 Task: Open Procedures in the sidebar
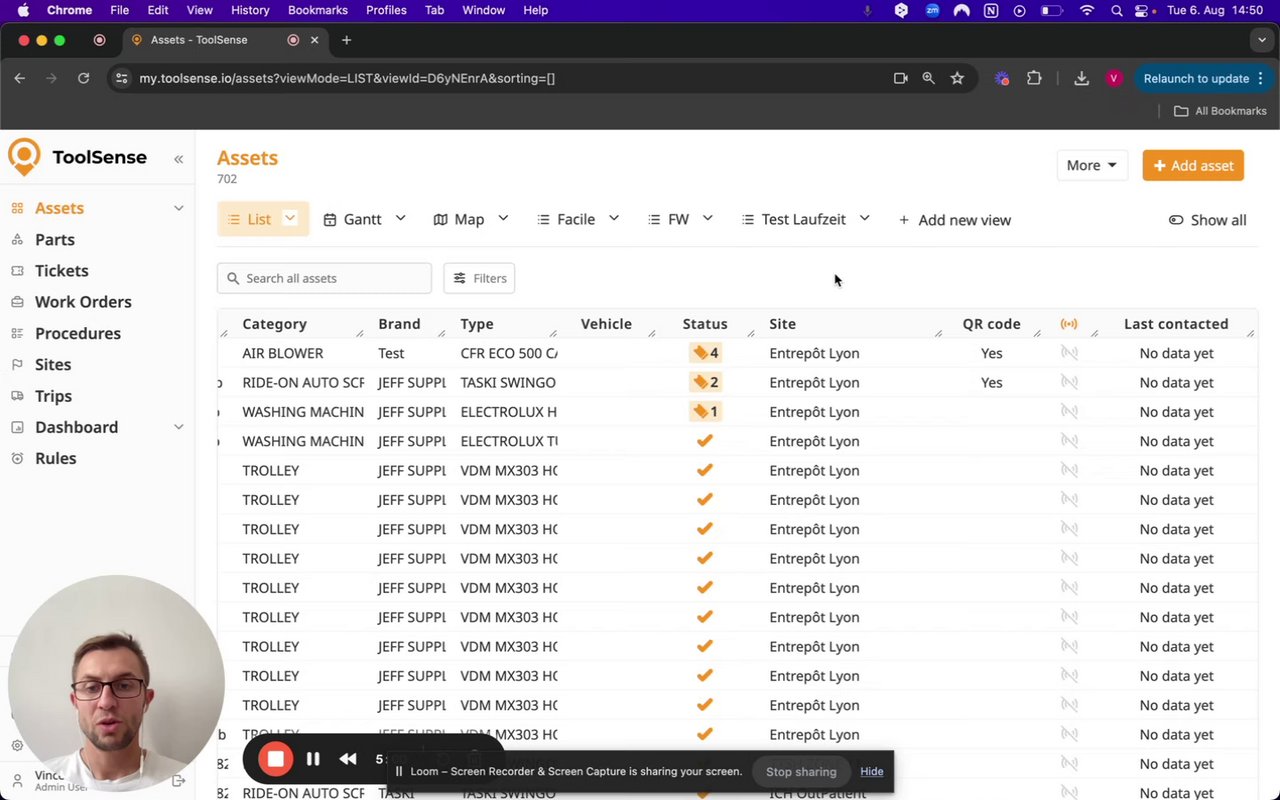(x=78, y=333)
